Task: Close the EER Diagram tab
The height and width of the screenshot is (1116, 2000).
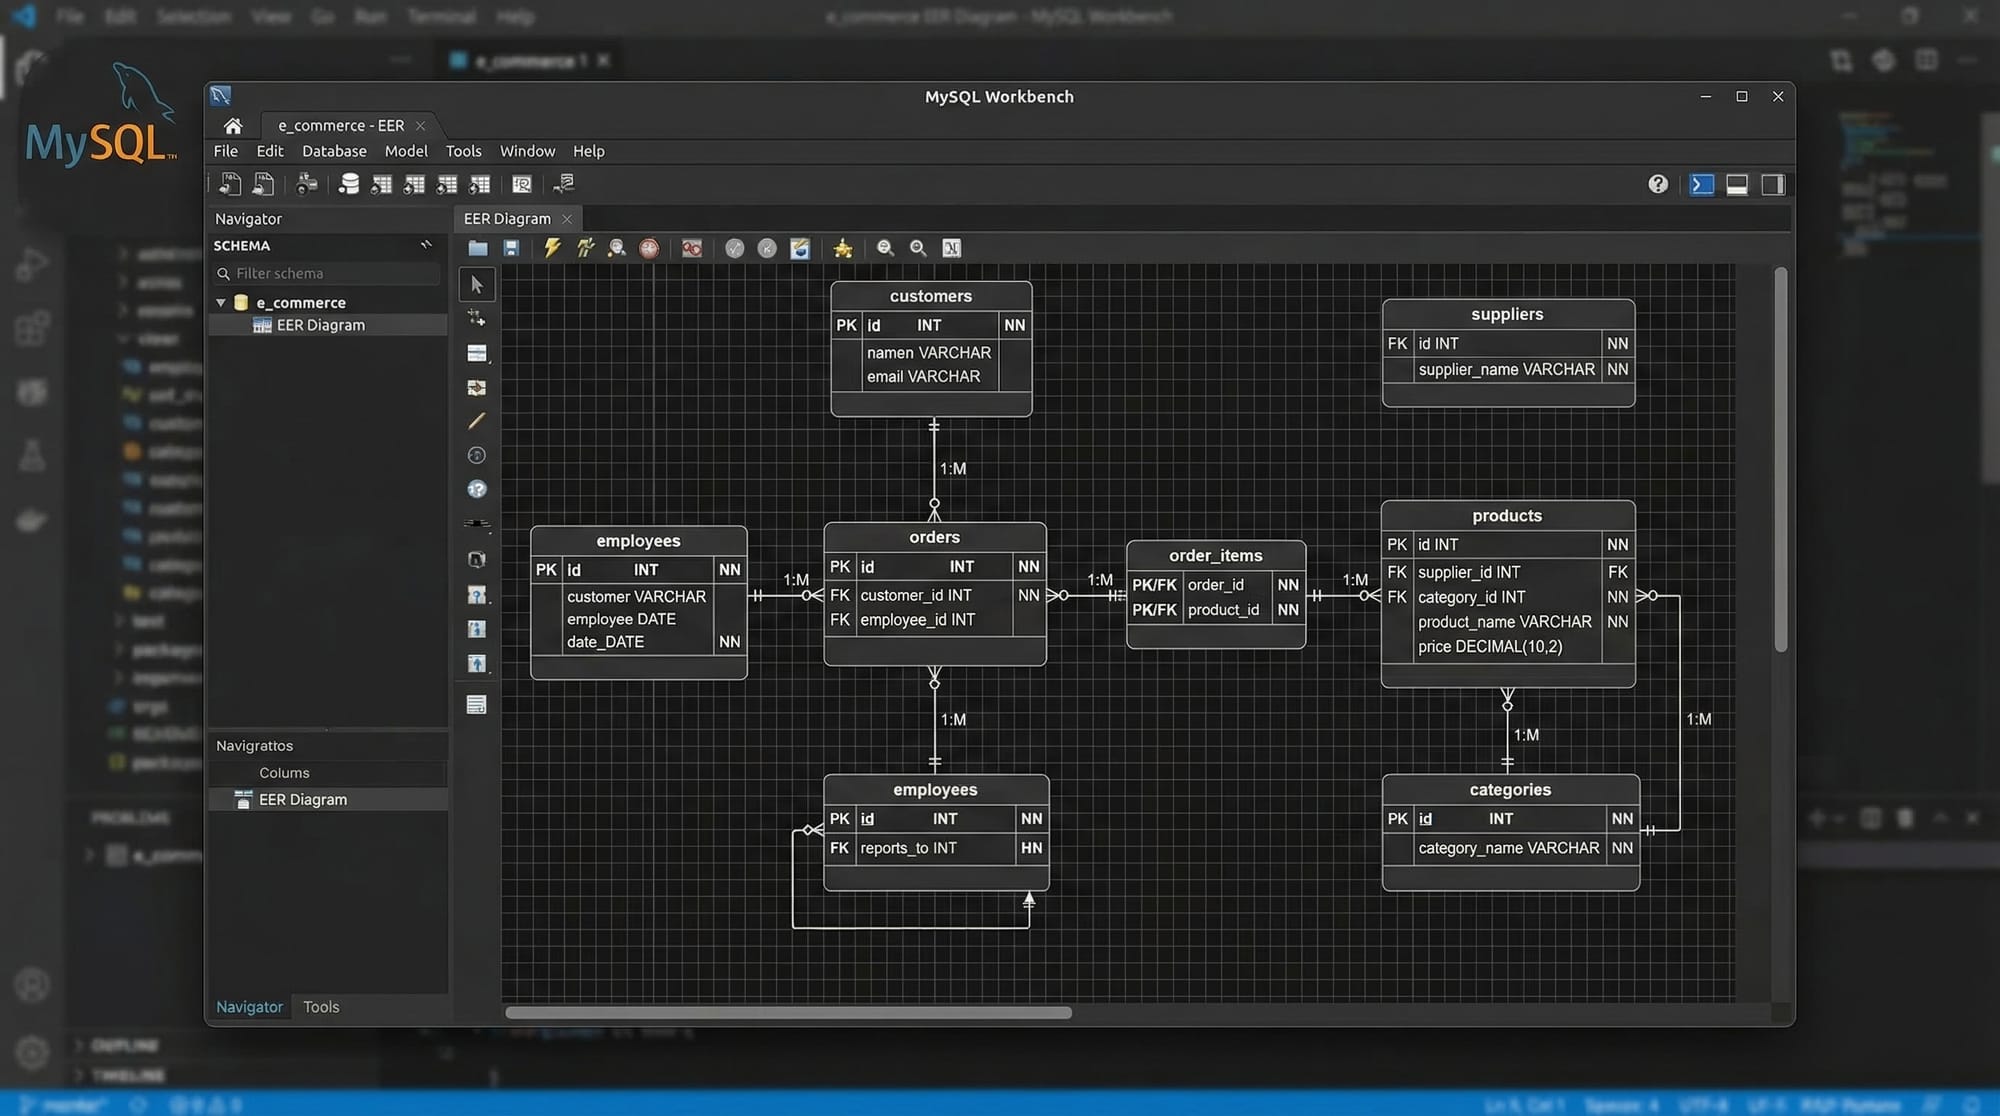Action: 567,219
